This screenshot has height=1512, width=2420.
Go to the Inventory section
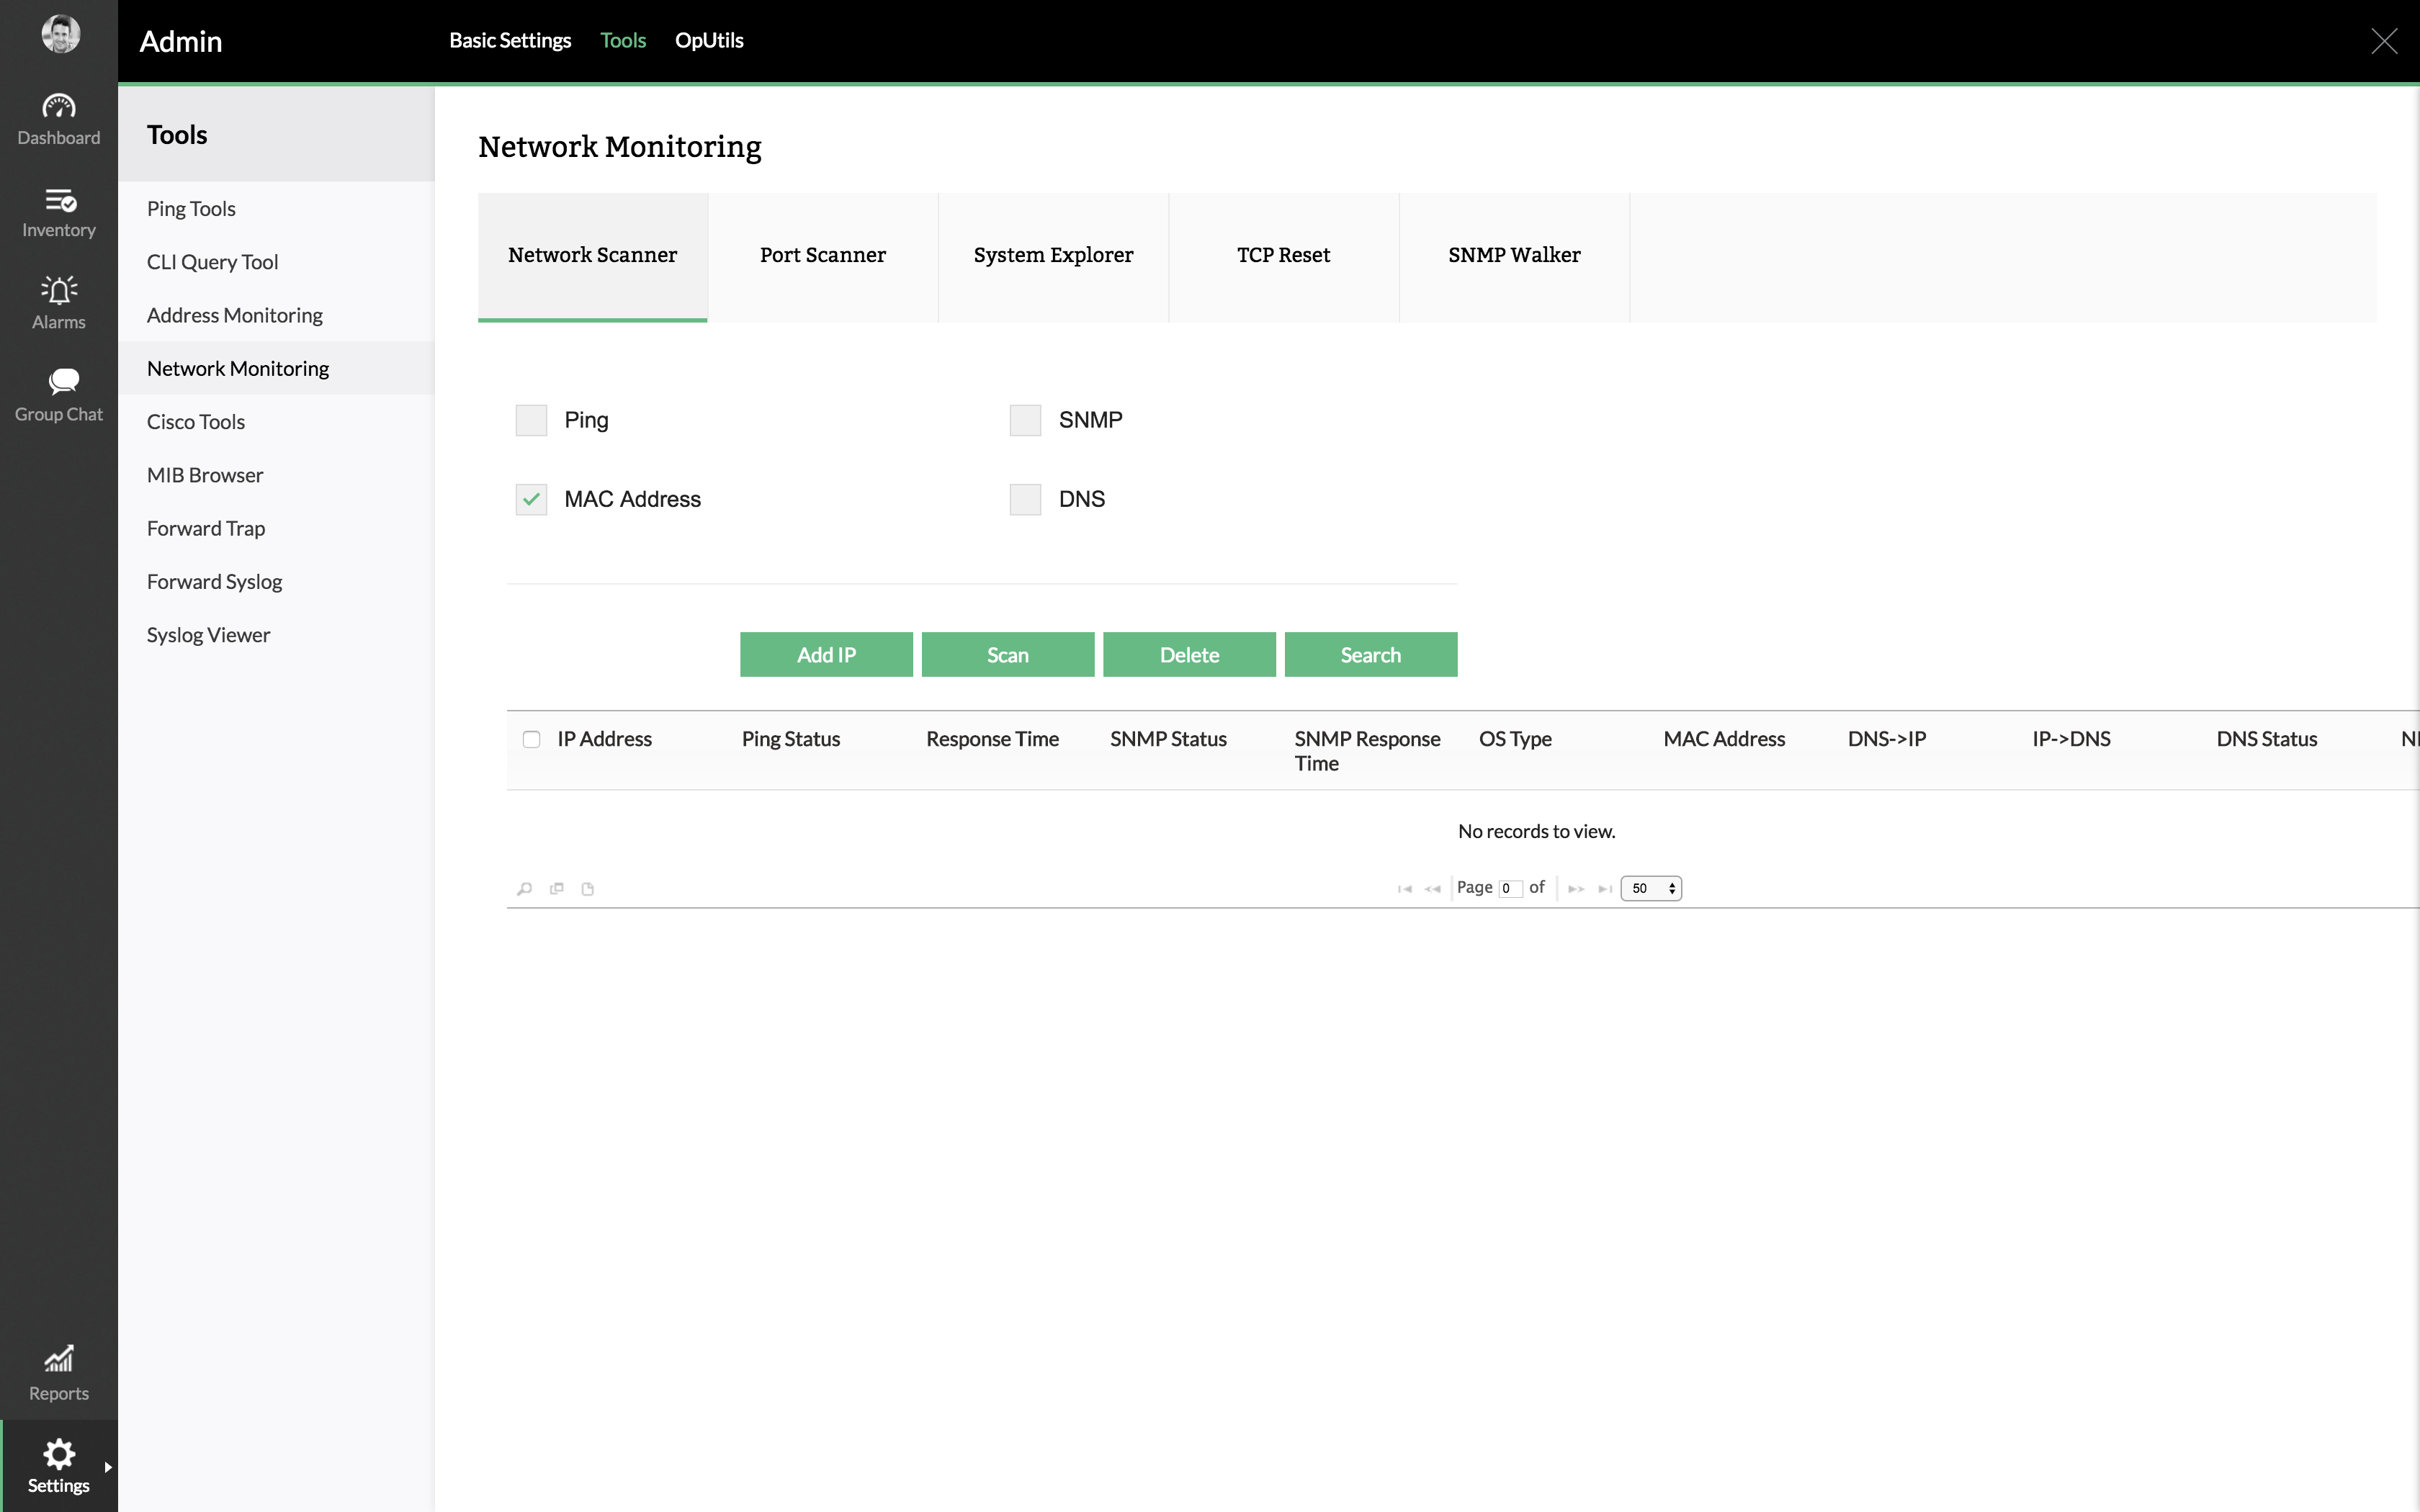tap(58, 212)
